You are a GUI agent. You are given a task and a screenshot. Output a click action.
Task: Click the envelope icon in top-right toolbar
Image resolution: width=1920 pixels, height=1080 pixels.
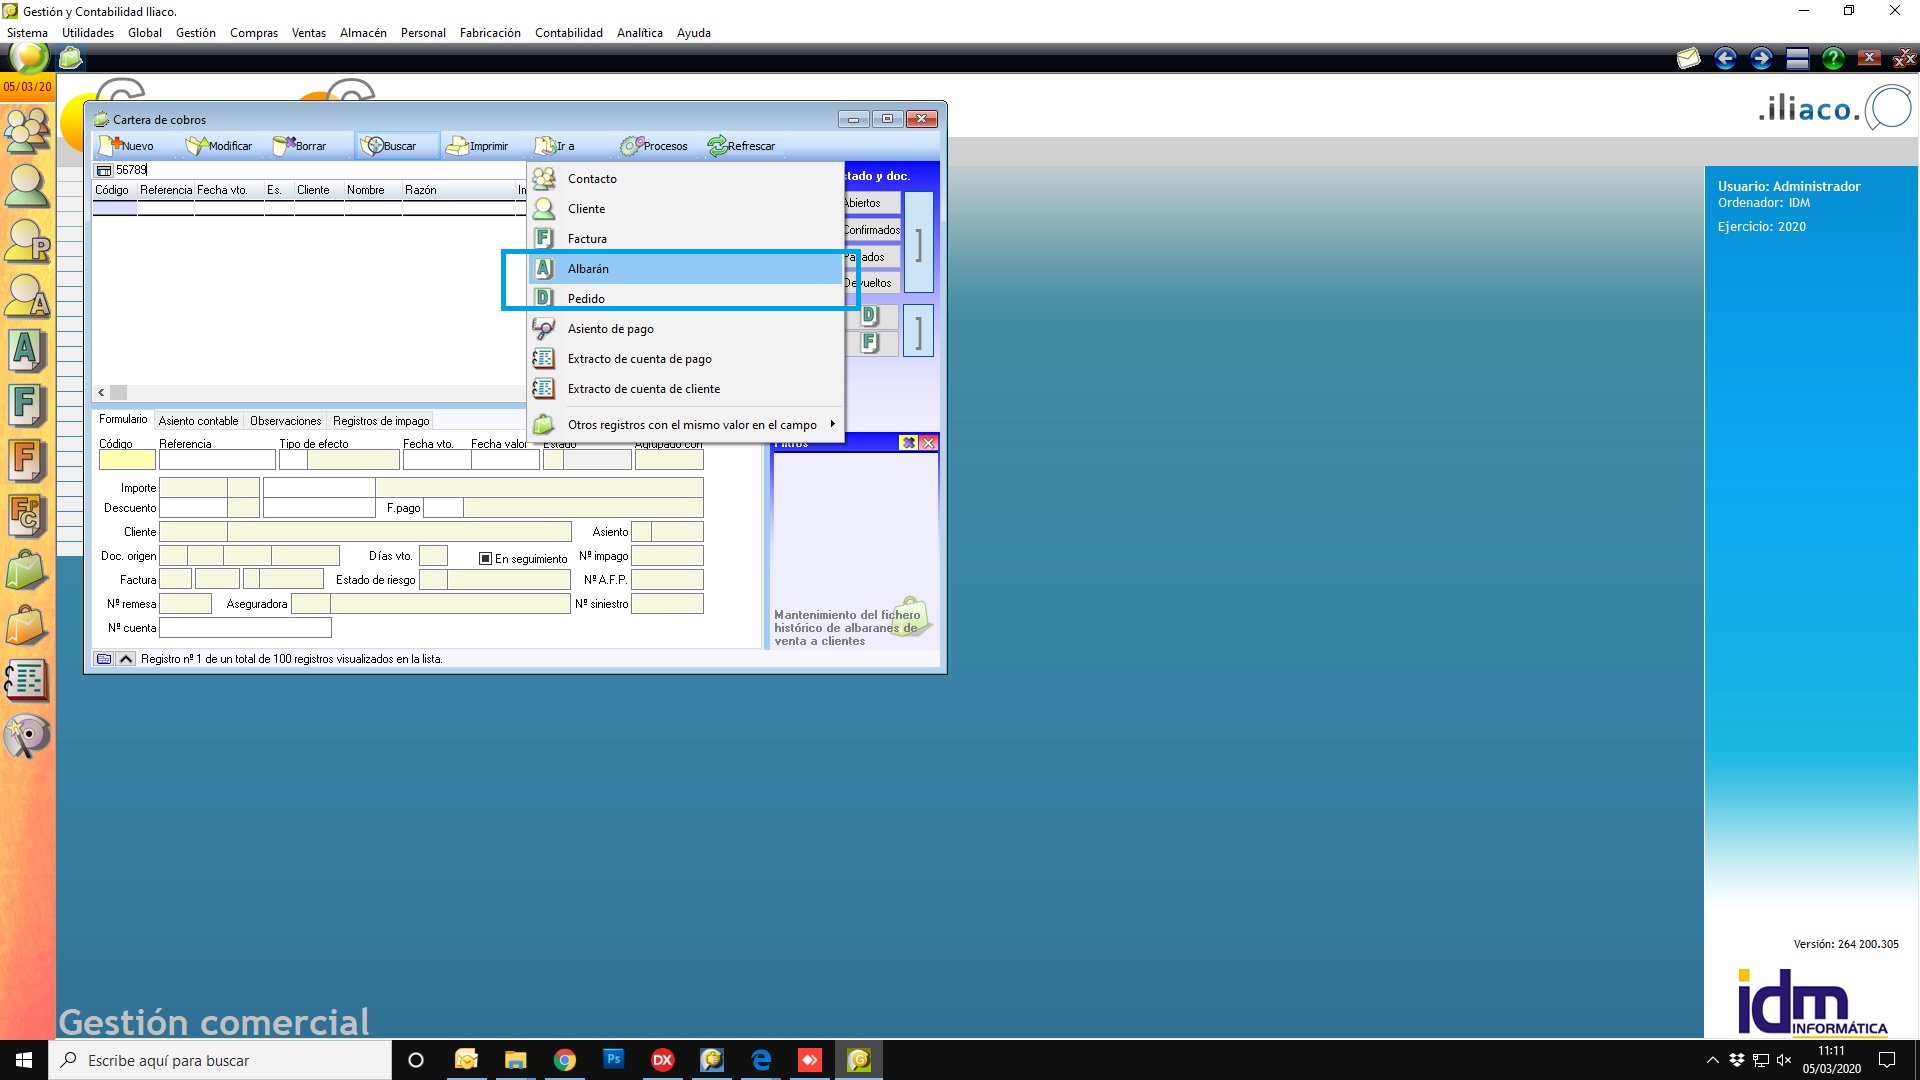coord(1689,58)
